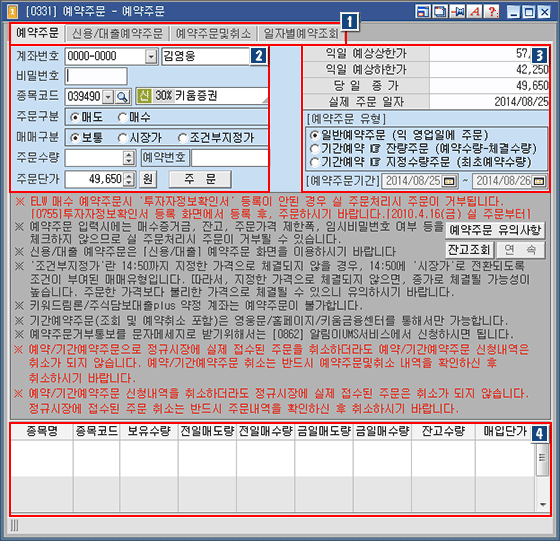The height and width of the screenshot is (541, 560).
Task: Click the account name field 김영웅
Action: pos(205,56)
